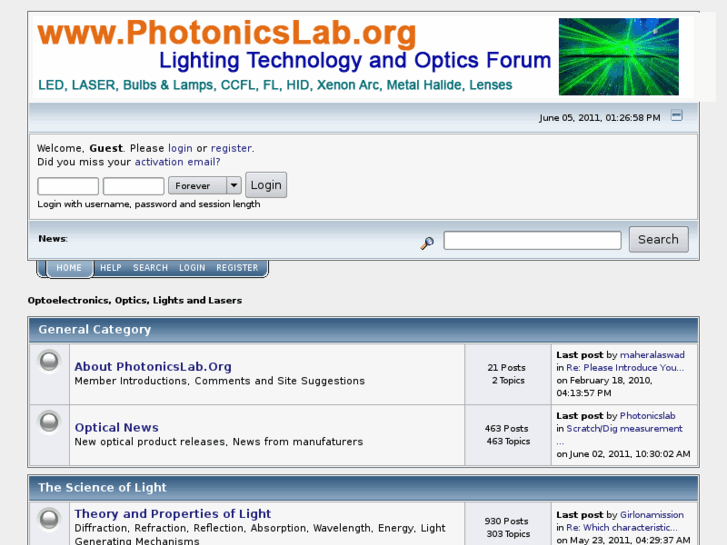Collapse the header using the minus icon

click(676, 115)
